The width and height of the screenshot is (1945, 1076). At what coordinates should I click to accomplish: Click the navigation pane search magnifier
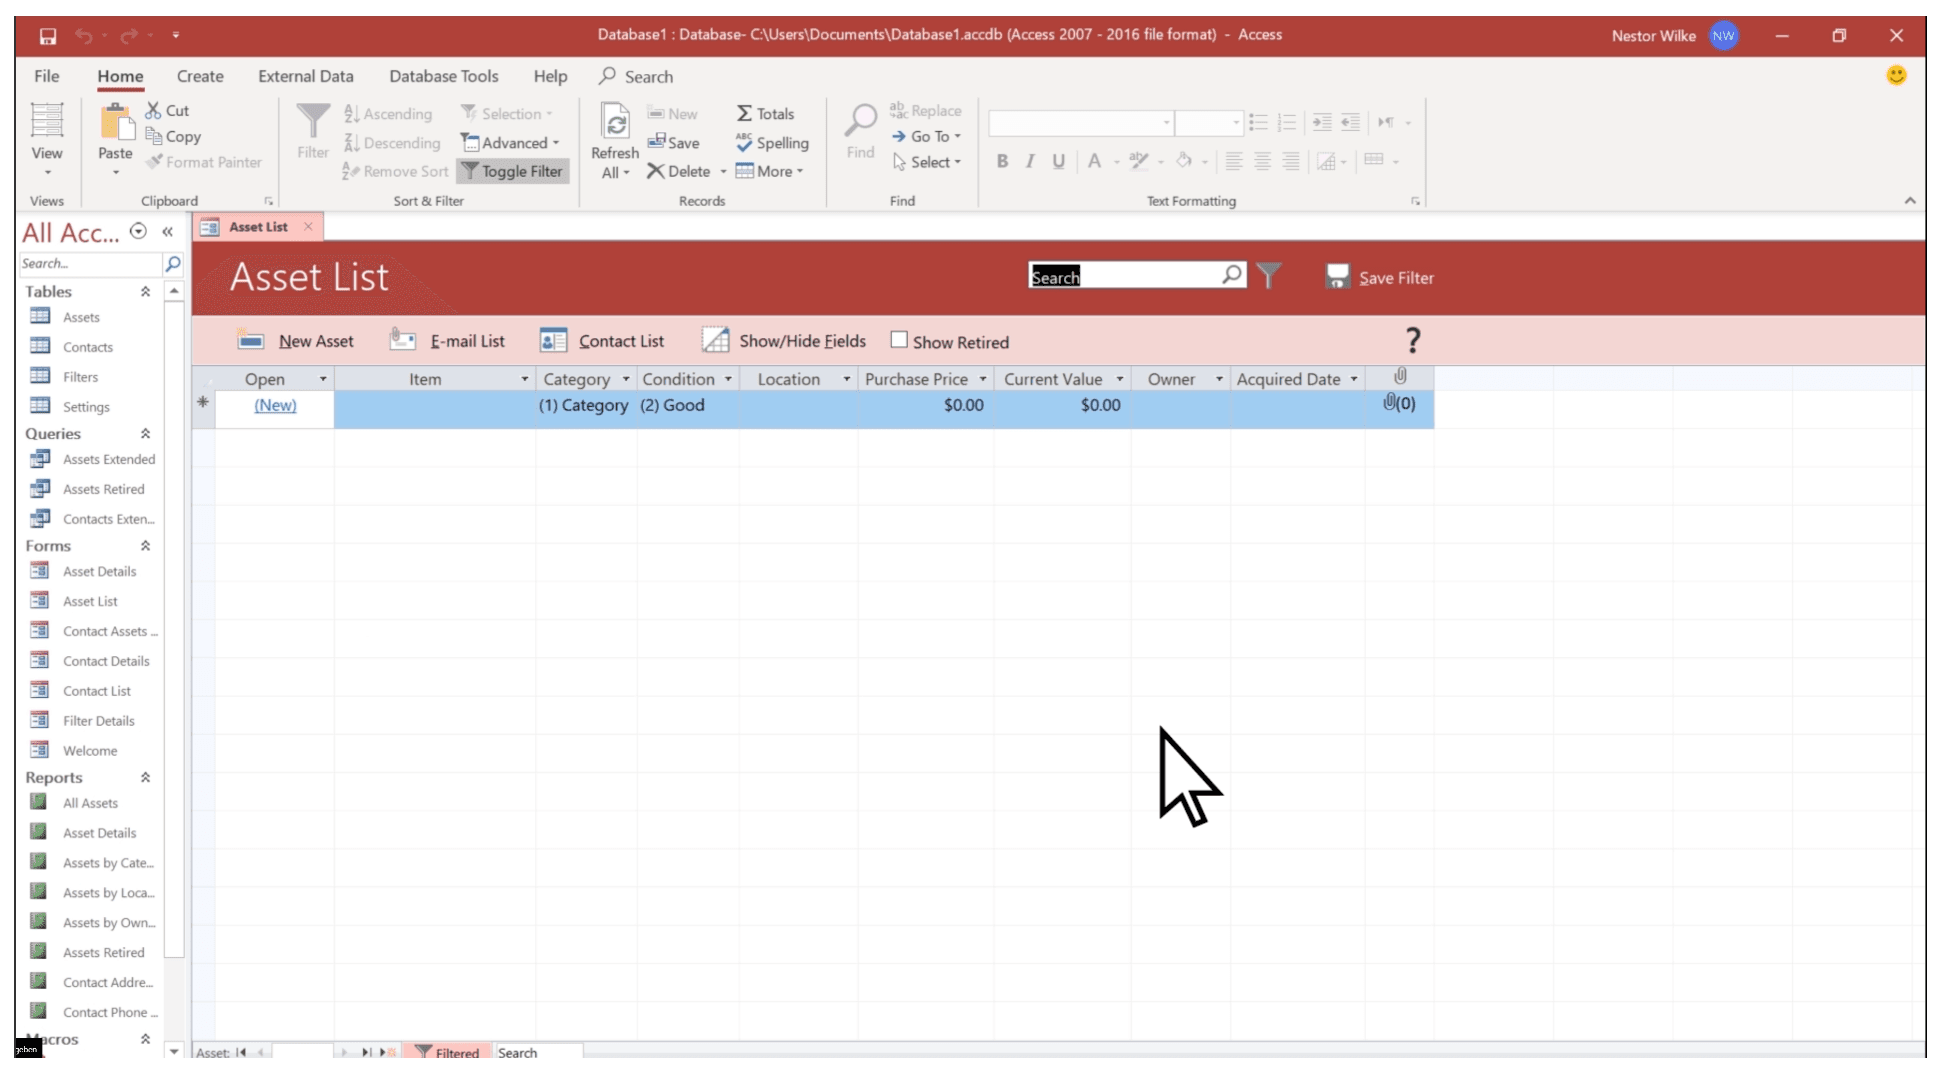coord(173,263)
